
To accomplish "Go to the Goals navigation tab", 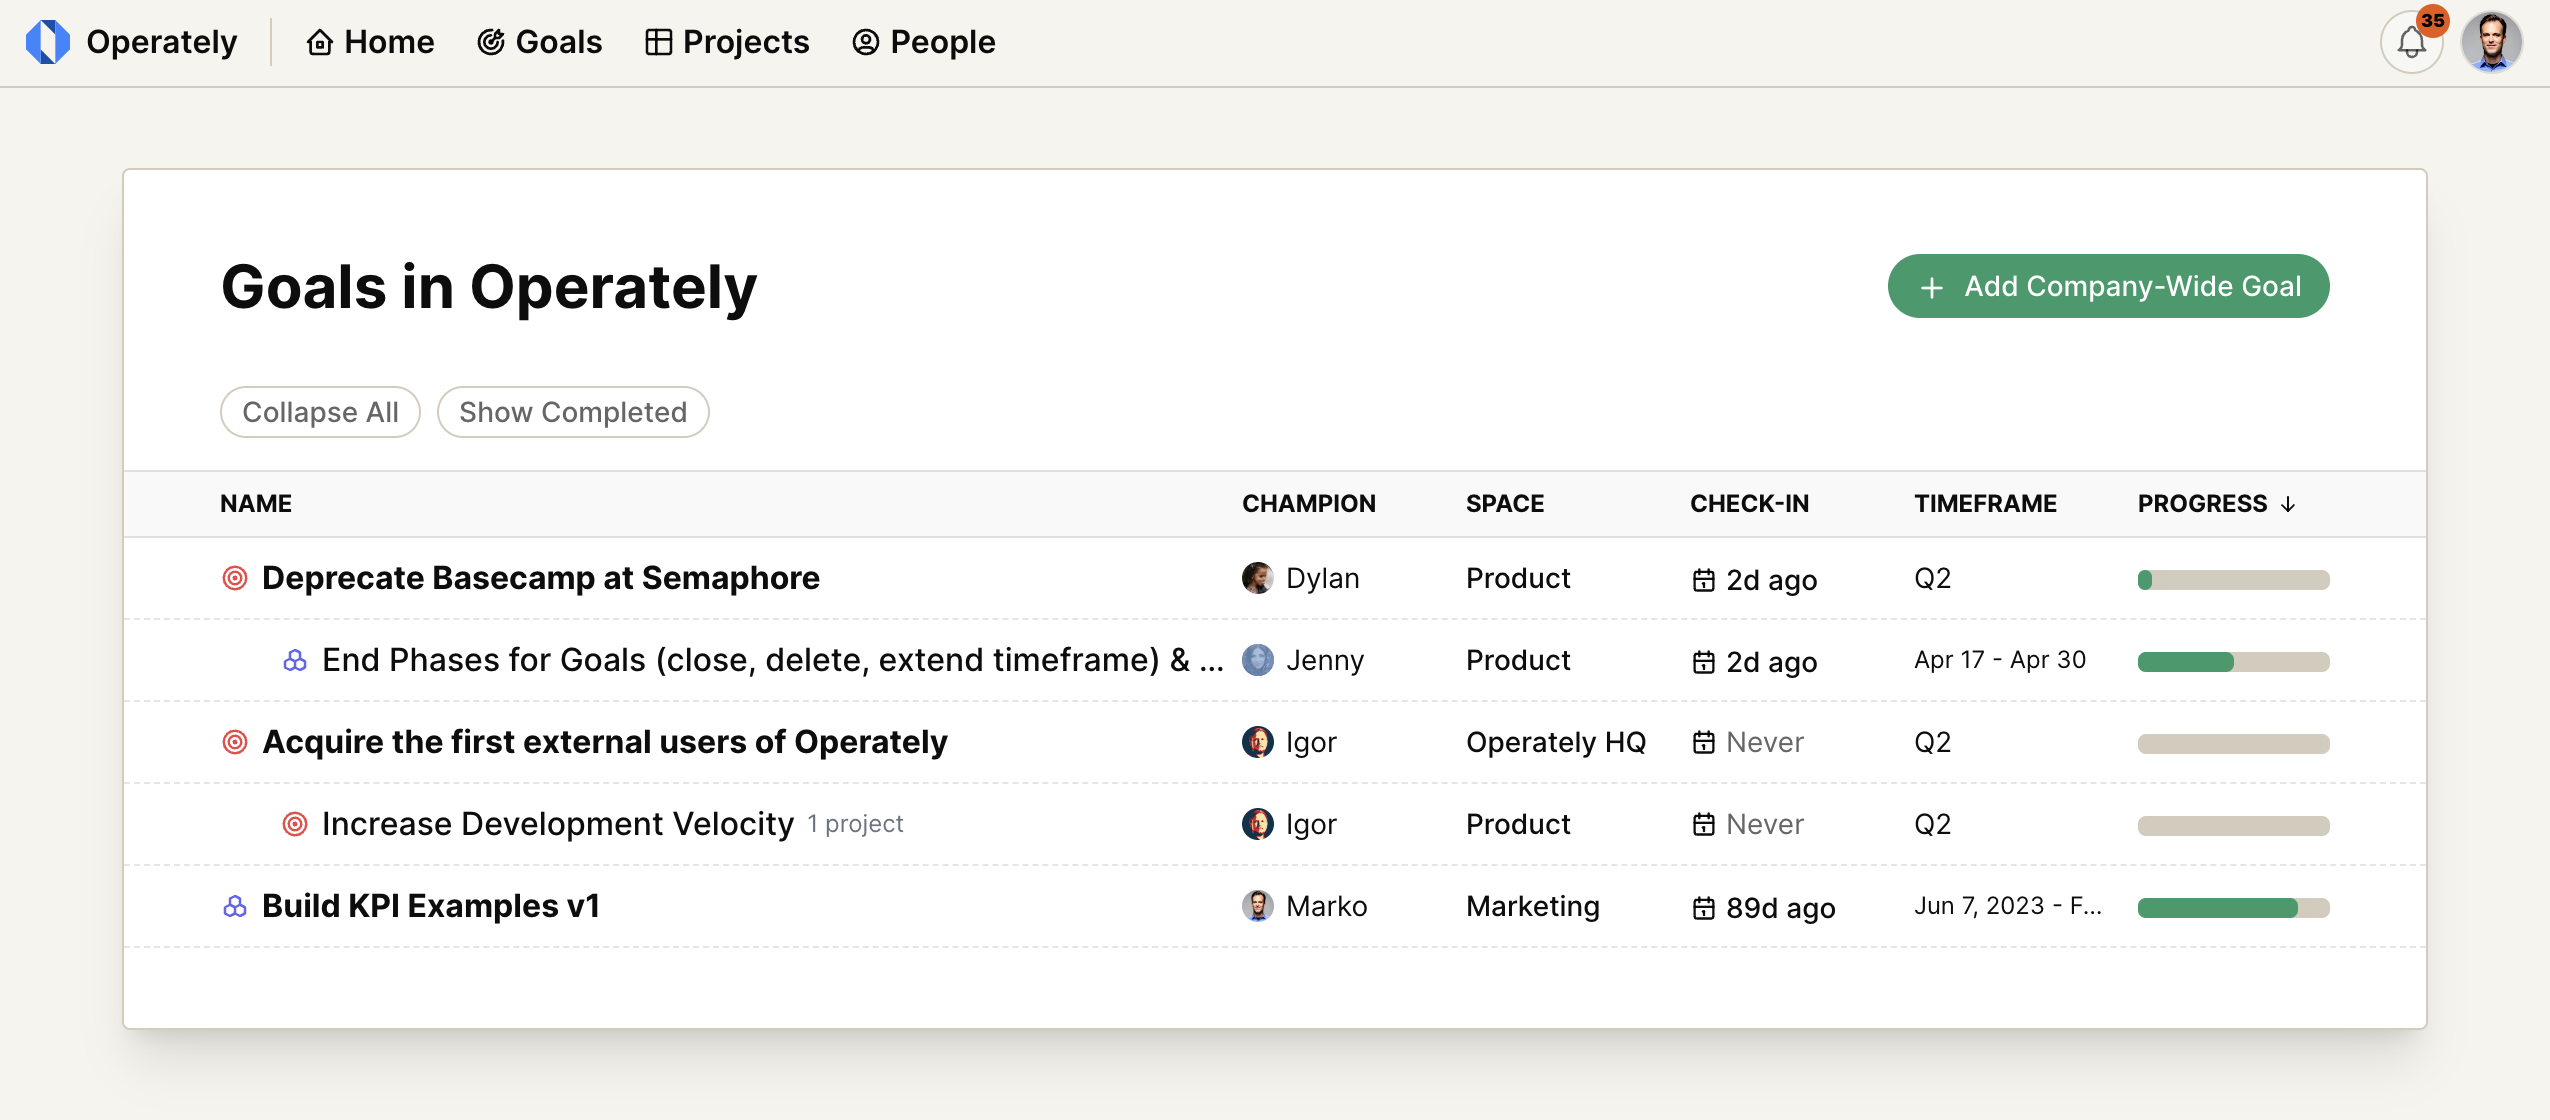I will pyautogui.click(x=540, y=42).
